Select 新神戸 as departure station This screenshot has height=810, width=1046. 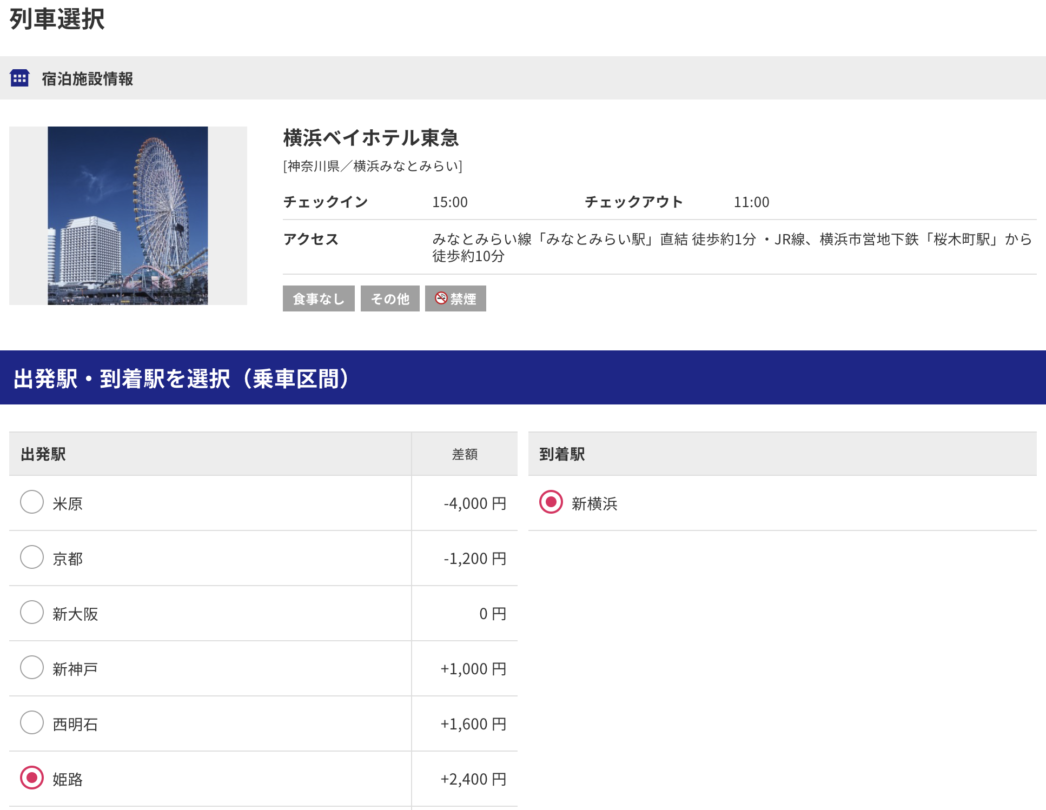pyautogui.click(x=31, y=667)
